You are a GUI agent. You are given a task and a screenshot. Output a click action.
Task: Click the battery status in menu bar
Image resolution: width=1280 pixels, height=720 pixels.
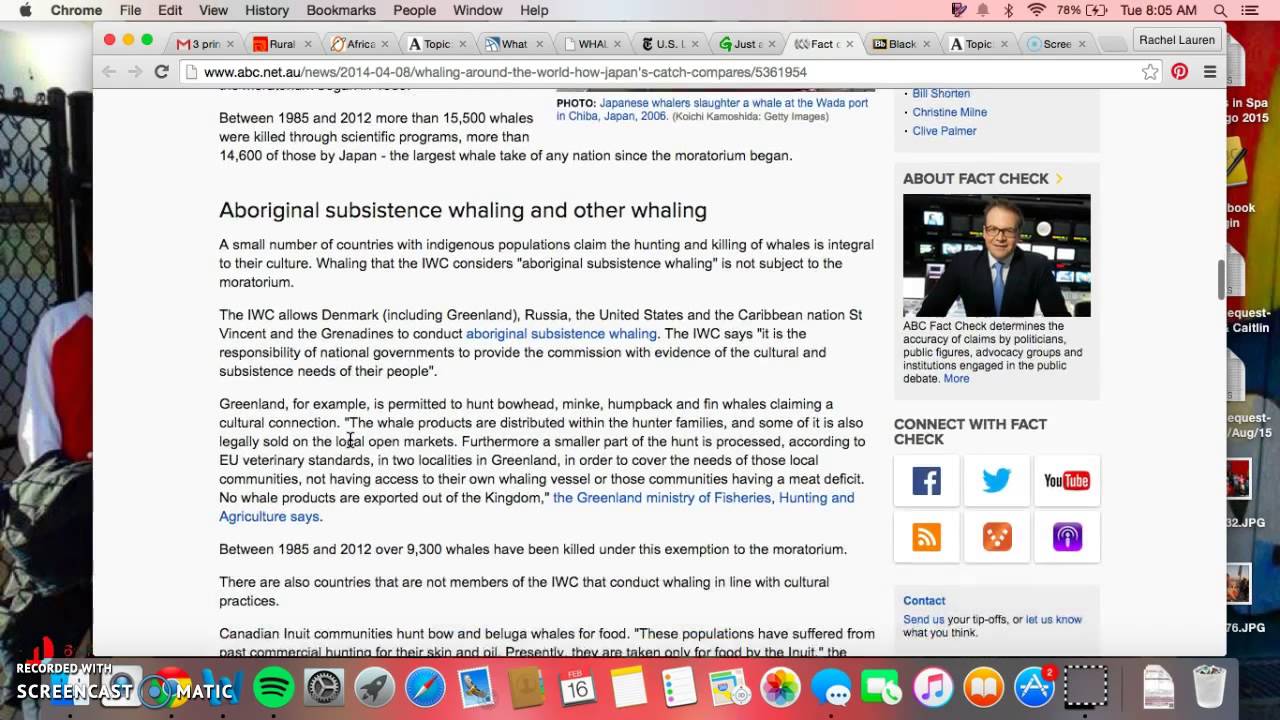click(x=1084, y=10)
